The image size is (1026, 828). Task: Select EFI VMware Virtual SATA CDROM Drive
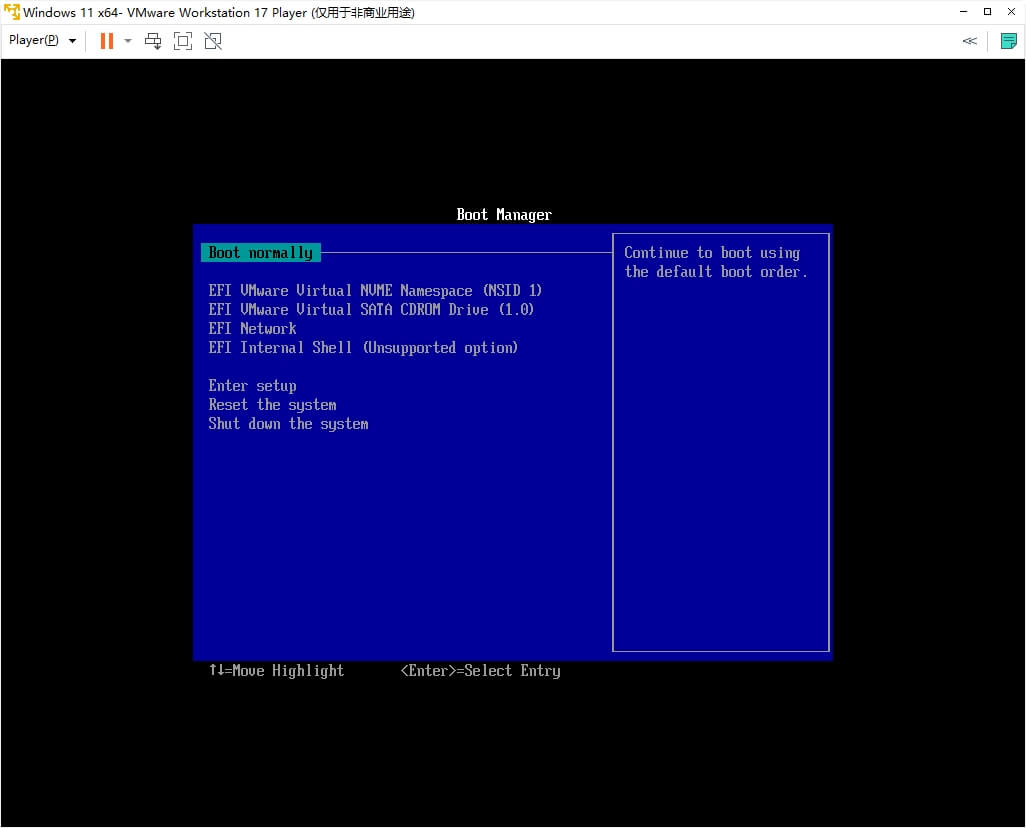point(371,310)
